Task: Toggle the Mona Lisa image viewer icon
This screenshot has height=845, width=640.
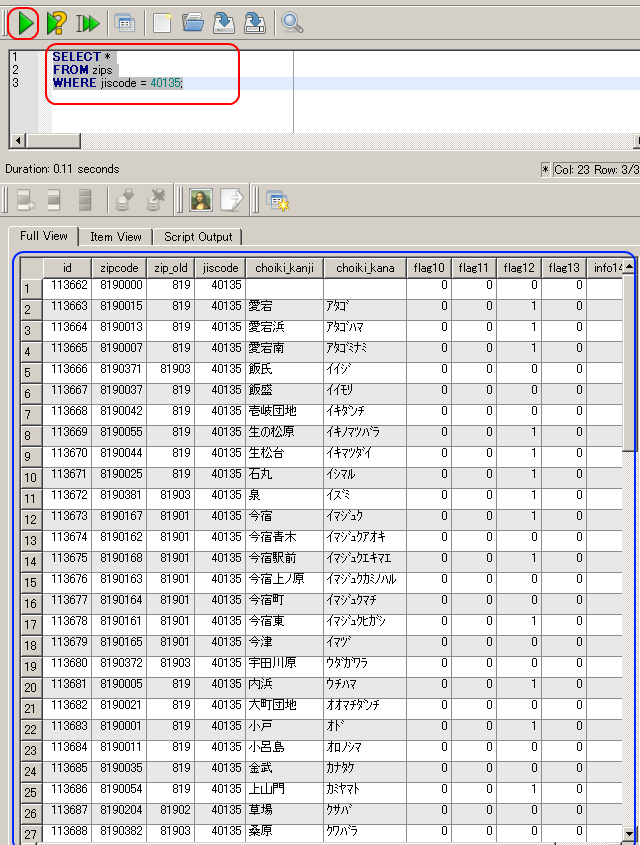Action: [x=201, y=200]
